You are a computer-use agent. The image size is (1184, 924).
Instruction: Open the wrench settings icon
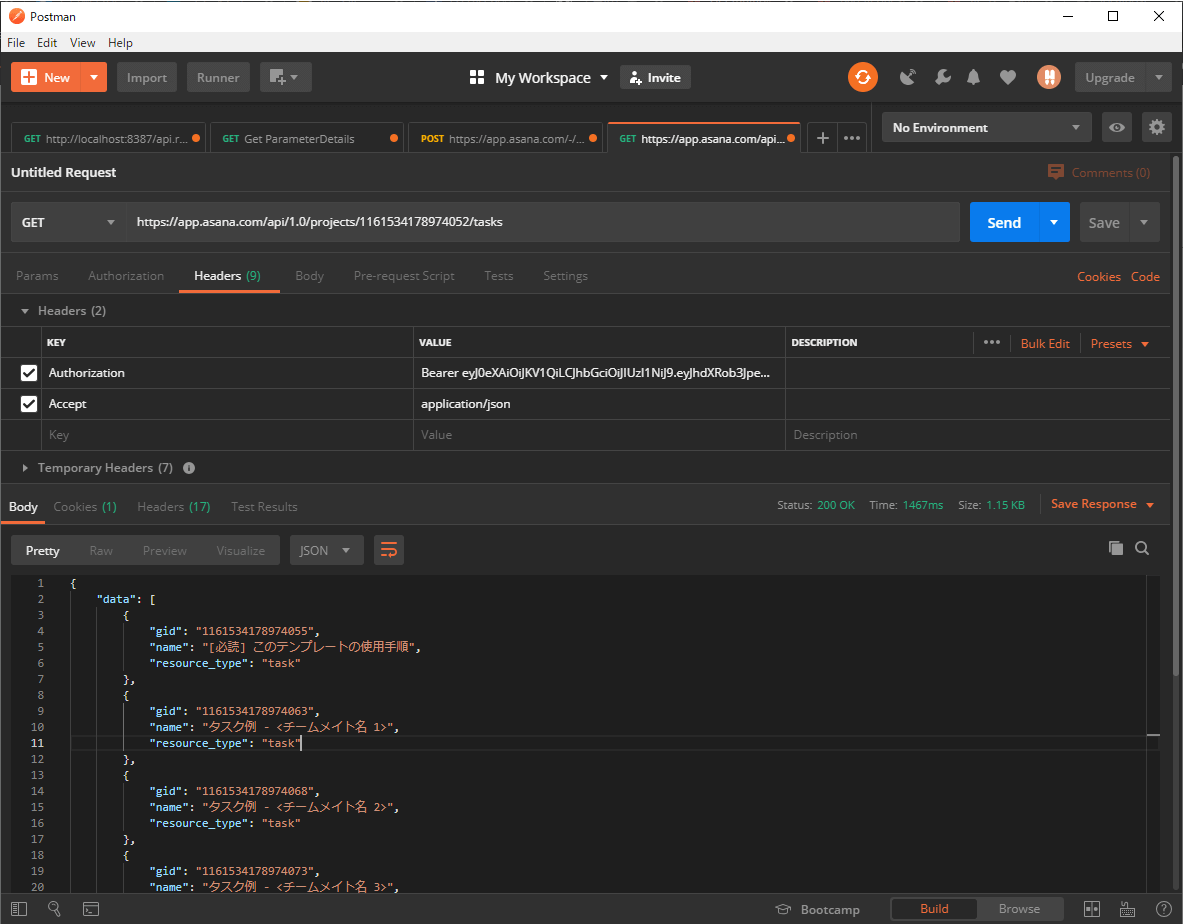(x=942, y=77)
